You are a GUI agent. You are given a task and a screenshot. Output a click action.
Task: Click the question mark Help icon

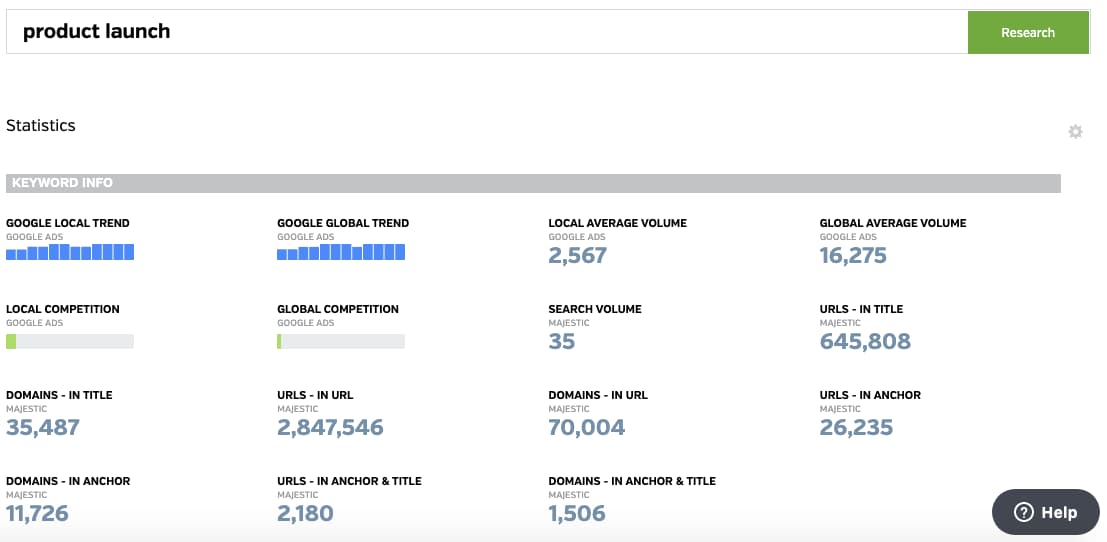click(x=1024, y=512)
